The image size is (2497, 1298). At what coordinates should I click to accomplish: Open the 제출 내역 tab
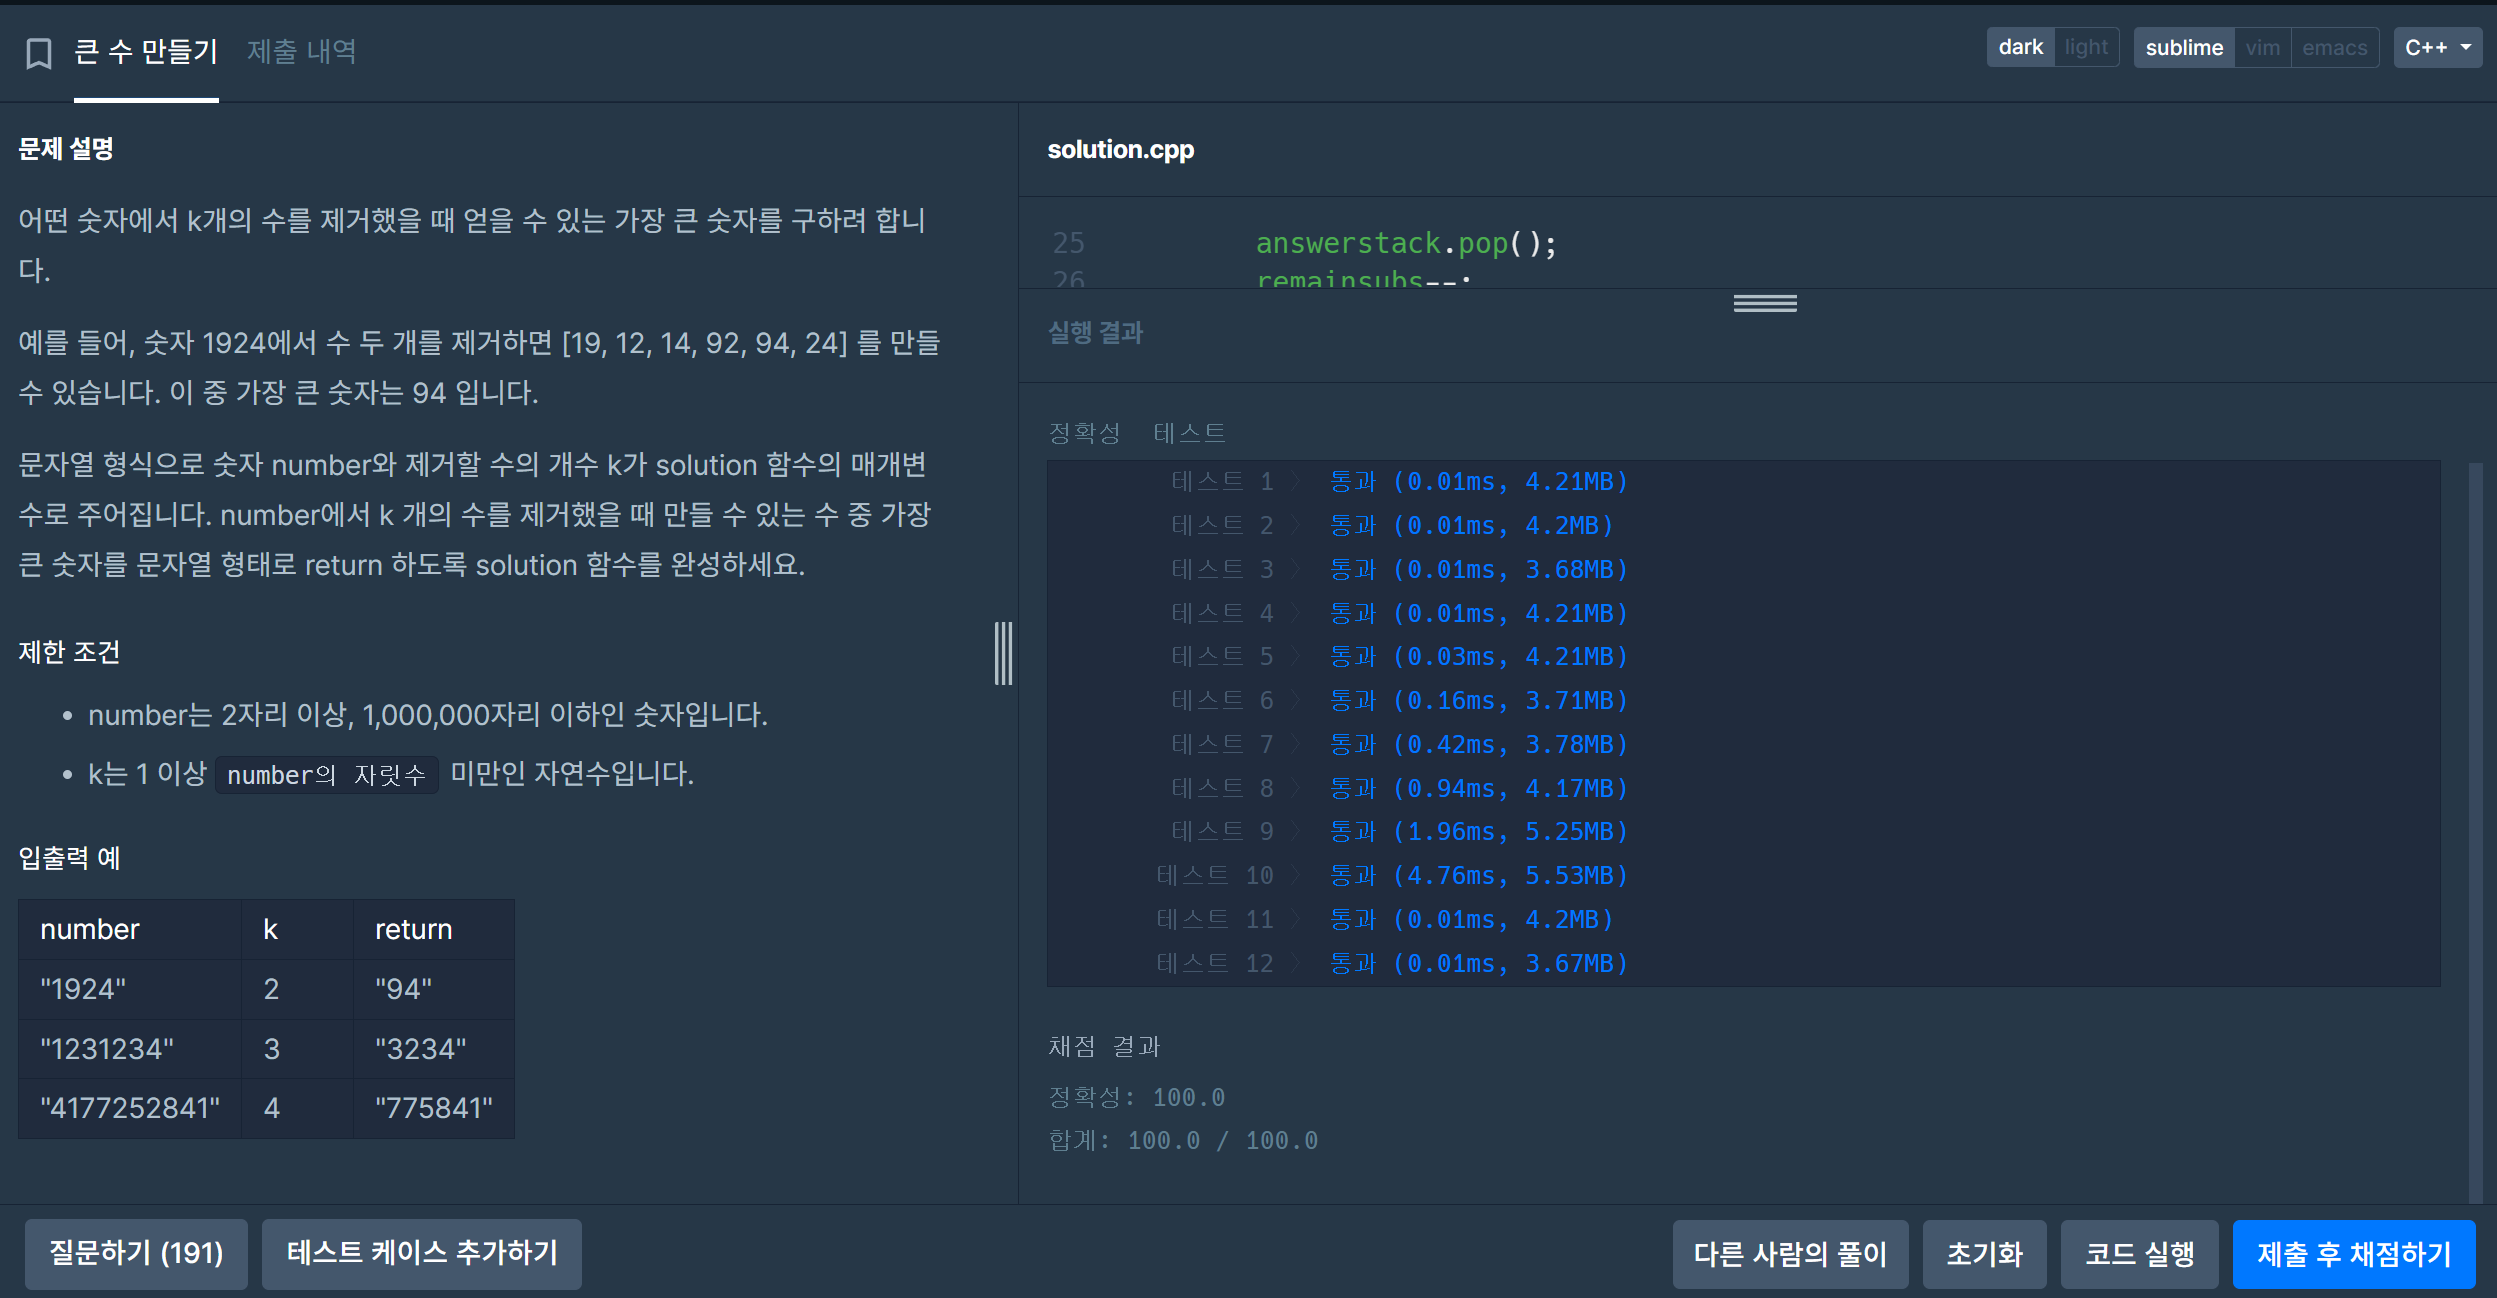(301, 51)
